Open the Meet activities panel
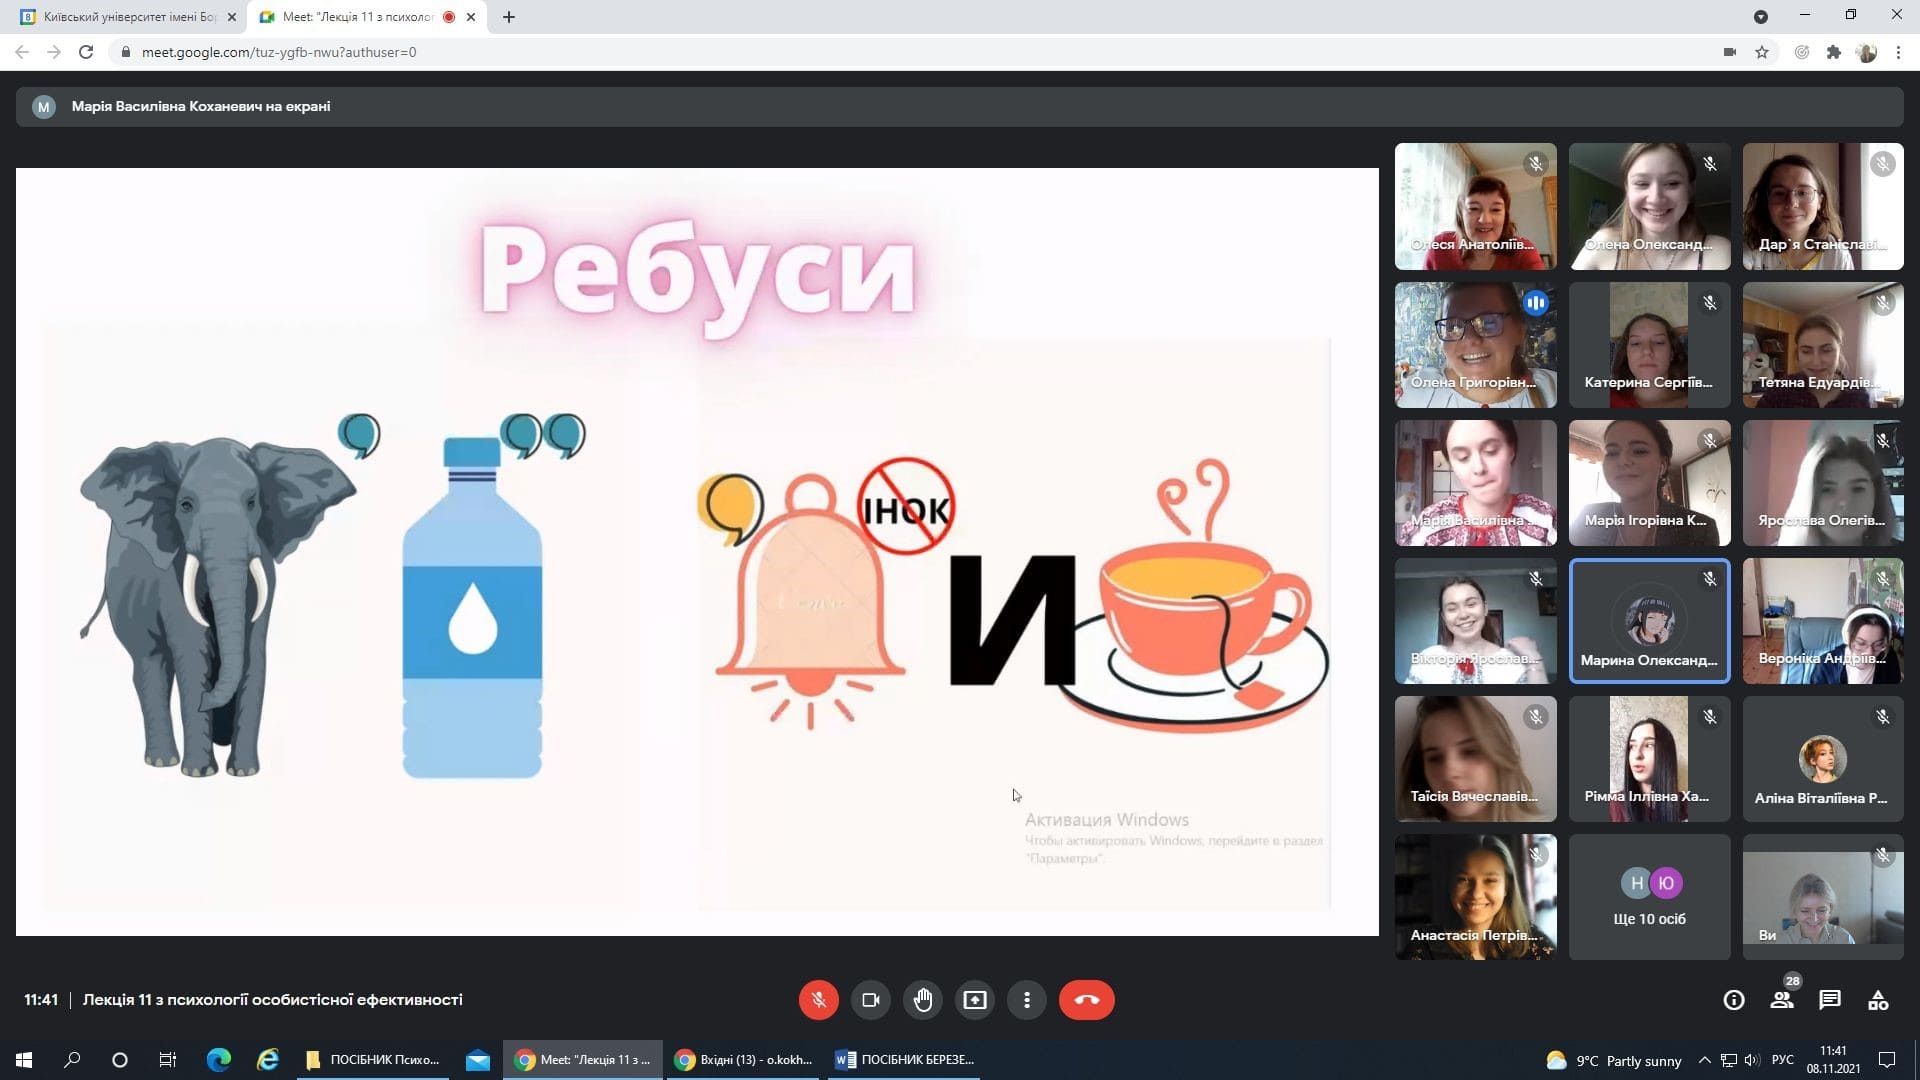 point(1877,999)
